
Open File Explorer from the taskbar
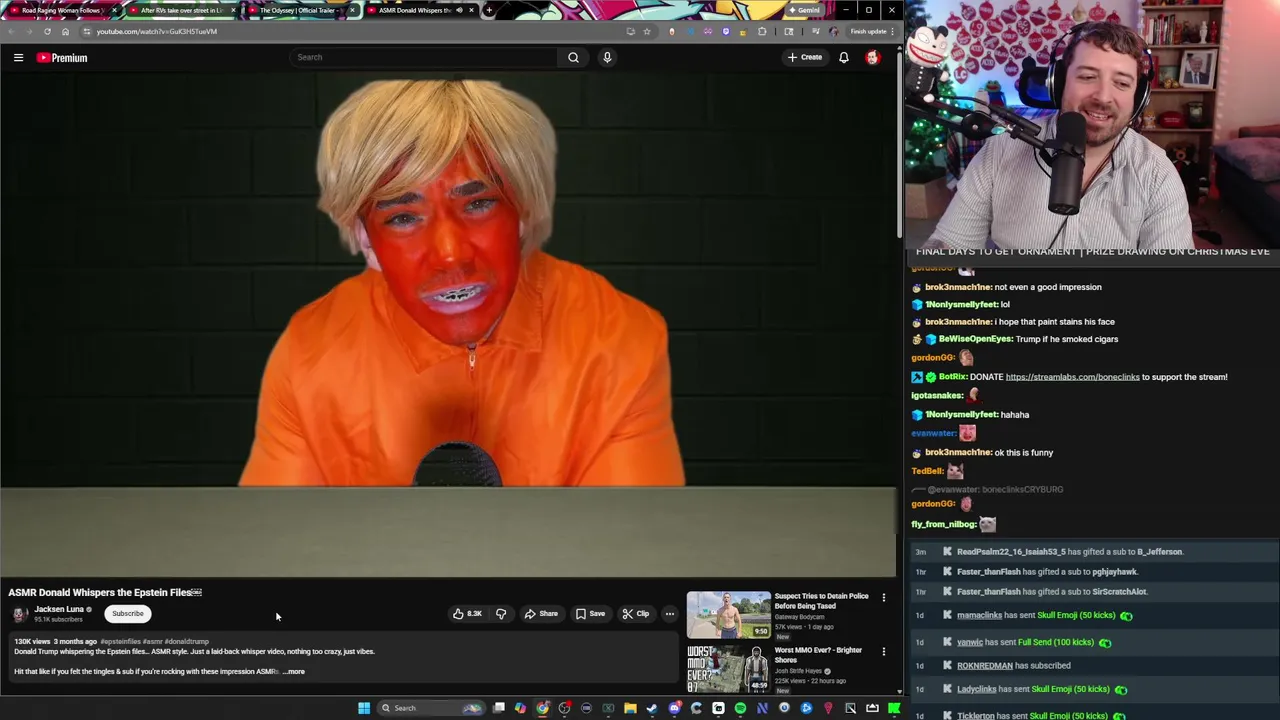tap(630, 708)
